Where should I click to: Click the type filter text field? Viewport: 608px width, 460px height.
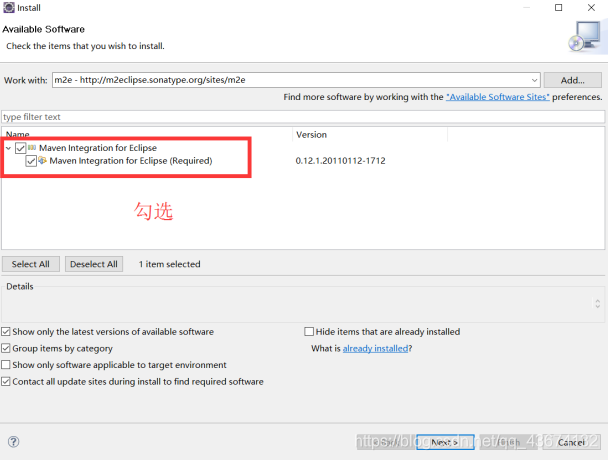pos(303,117)
